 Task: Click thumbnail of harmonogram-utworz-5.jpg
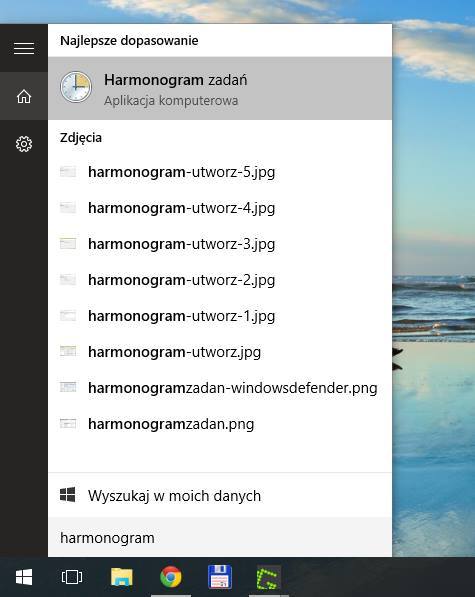coord(68,172)
